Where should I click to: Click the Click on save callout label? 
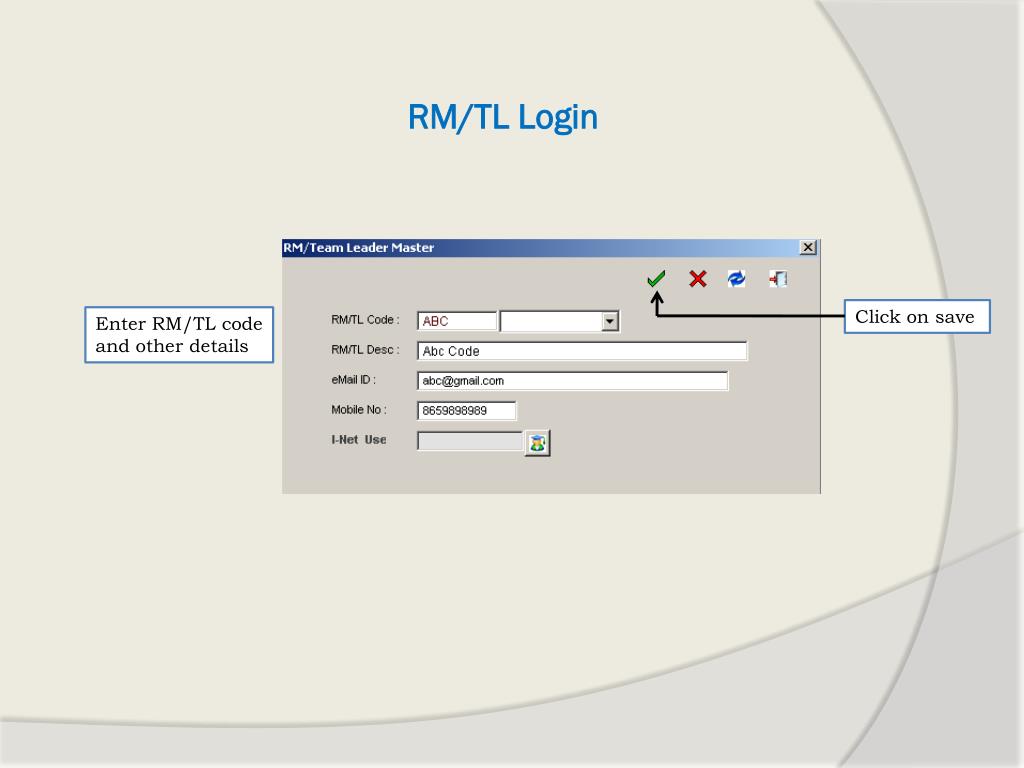click(915, 316)
